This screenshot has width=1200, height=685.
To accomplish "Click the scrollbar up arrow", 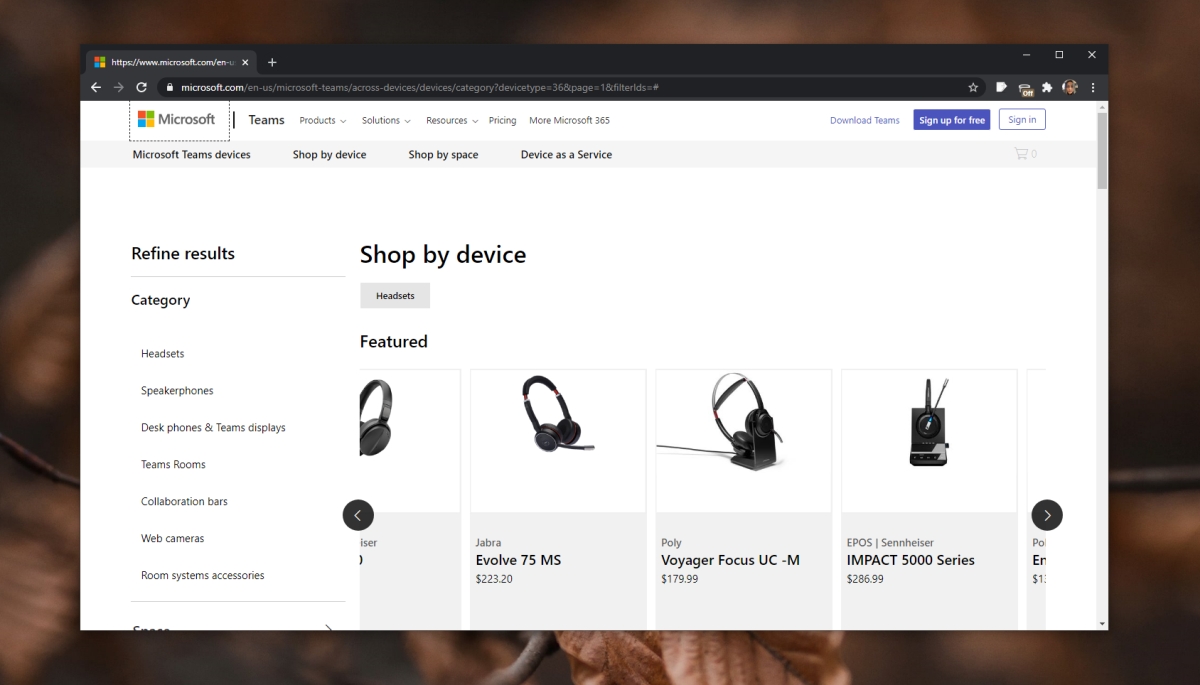I will coord(1102,106).
